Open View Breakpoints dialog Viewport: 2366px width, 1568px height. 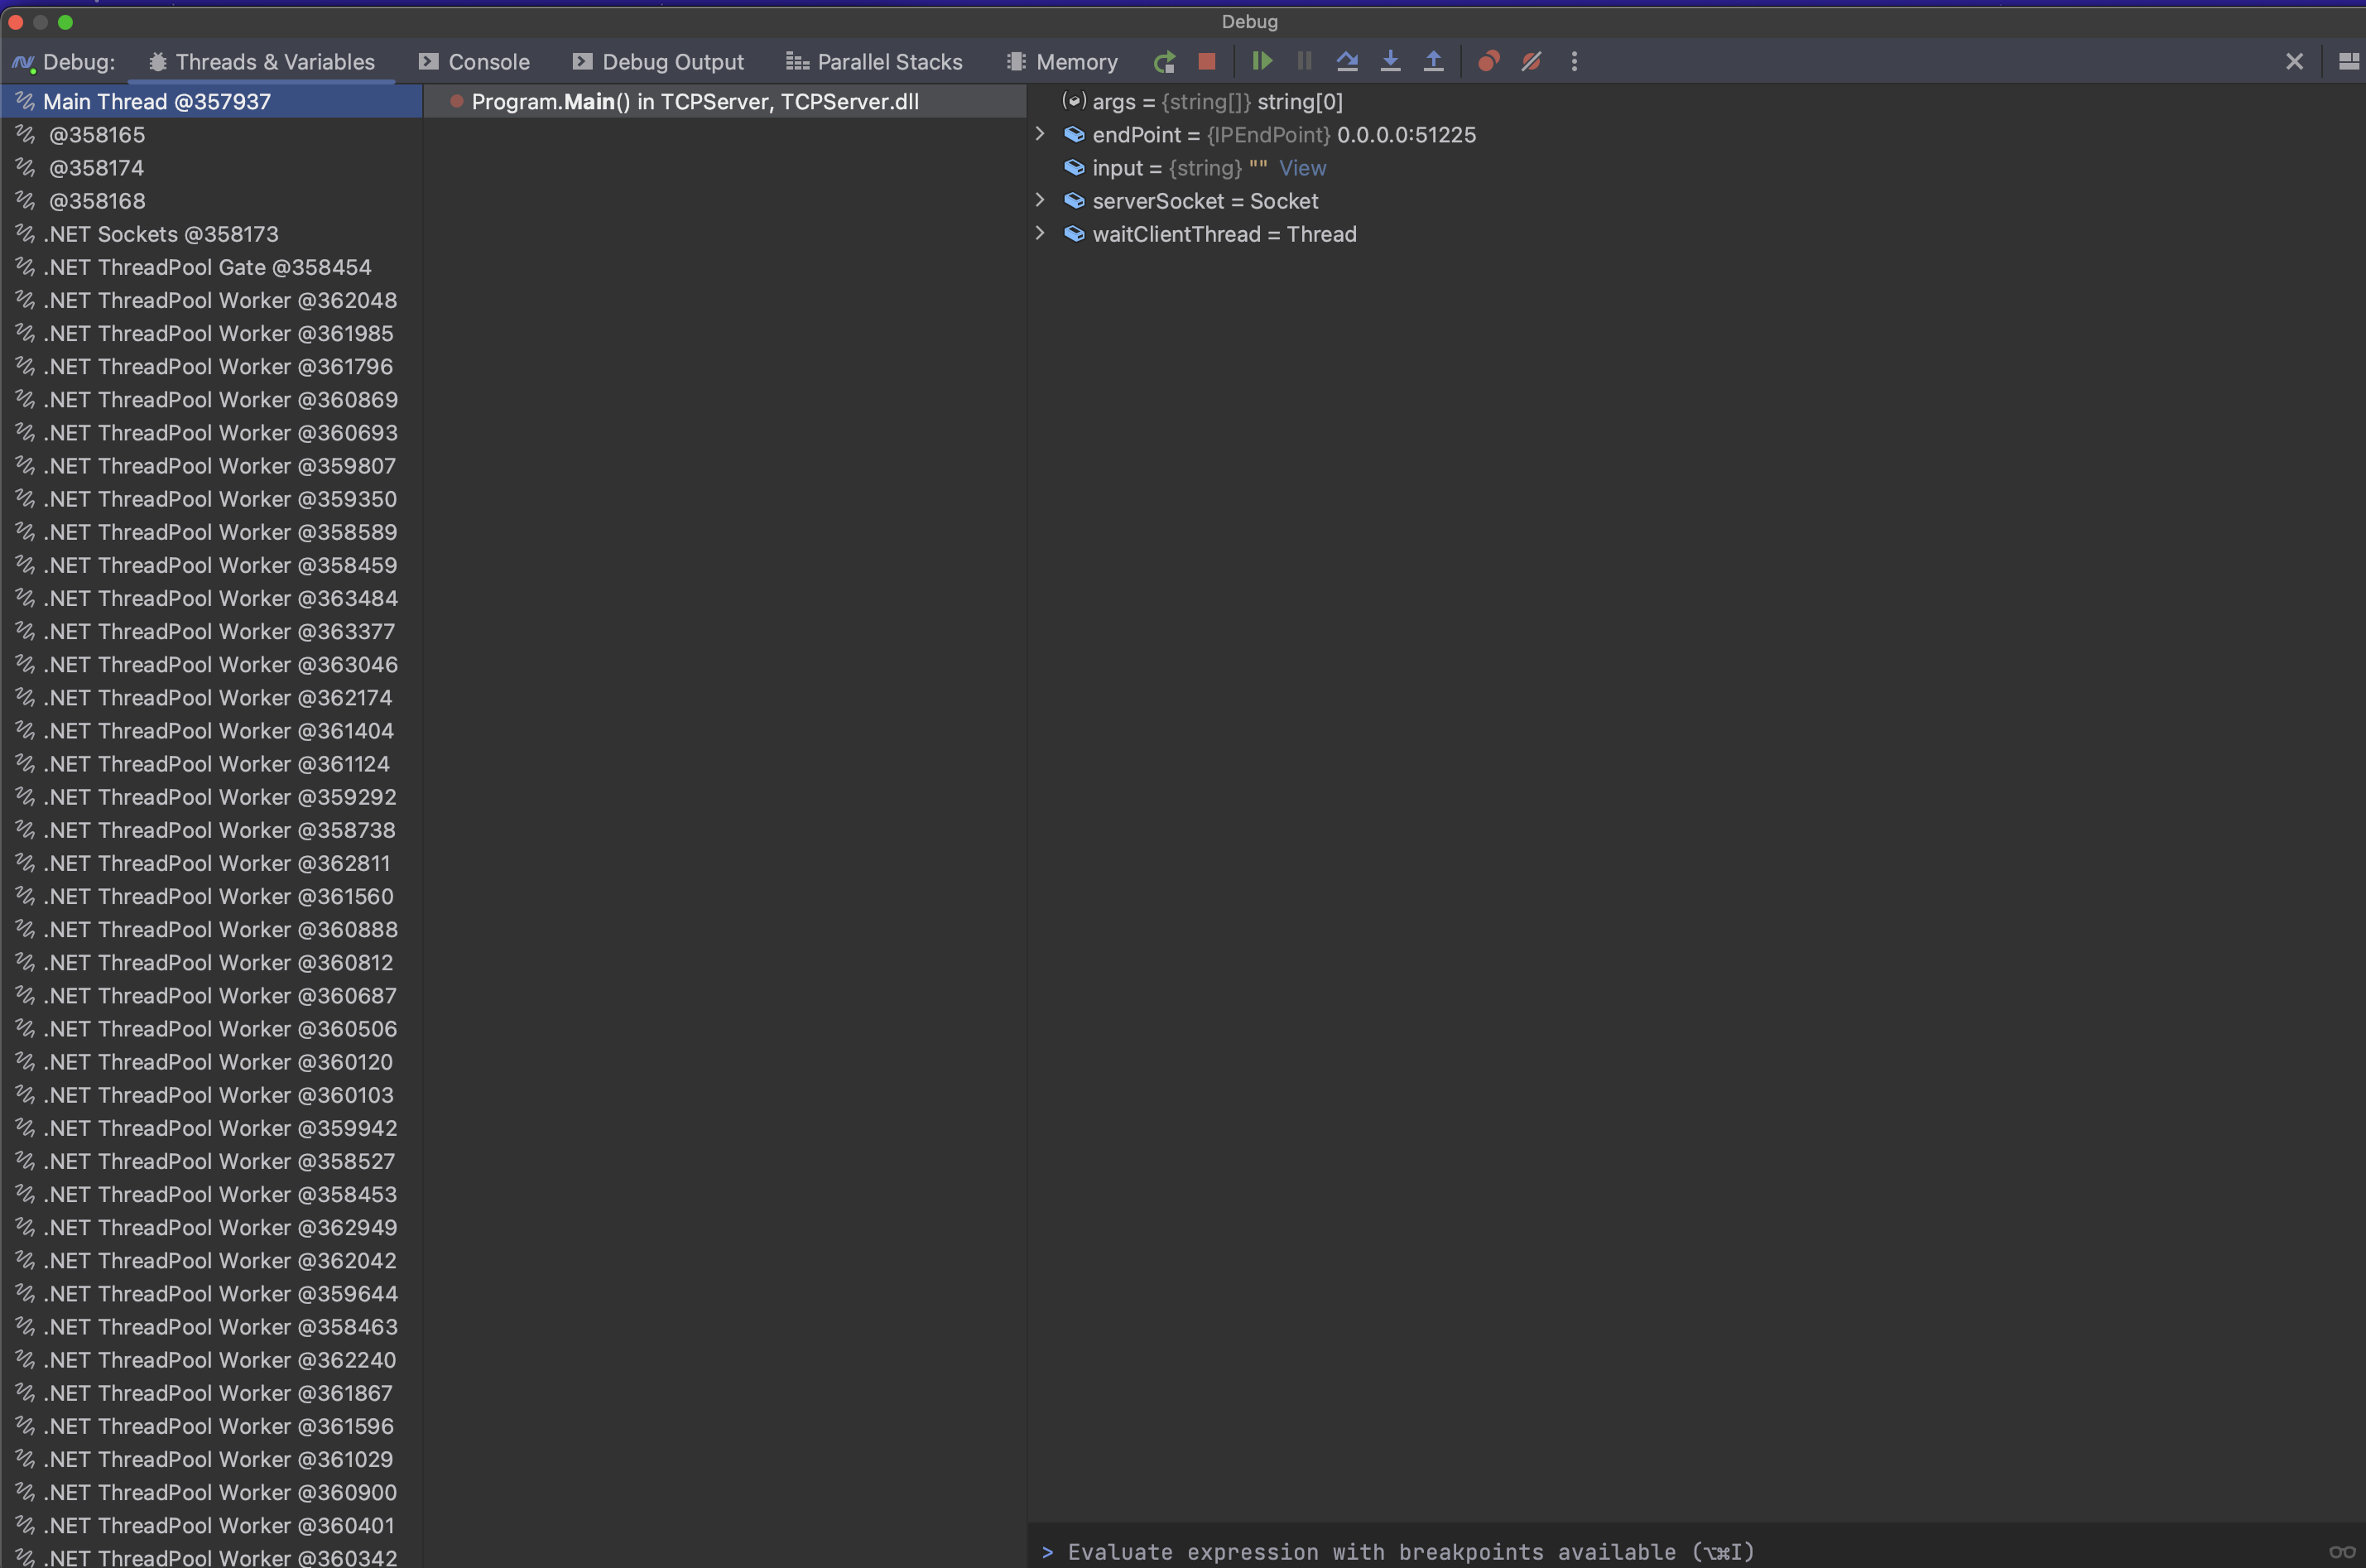click(x=1488, y=62)
